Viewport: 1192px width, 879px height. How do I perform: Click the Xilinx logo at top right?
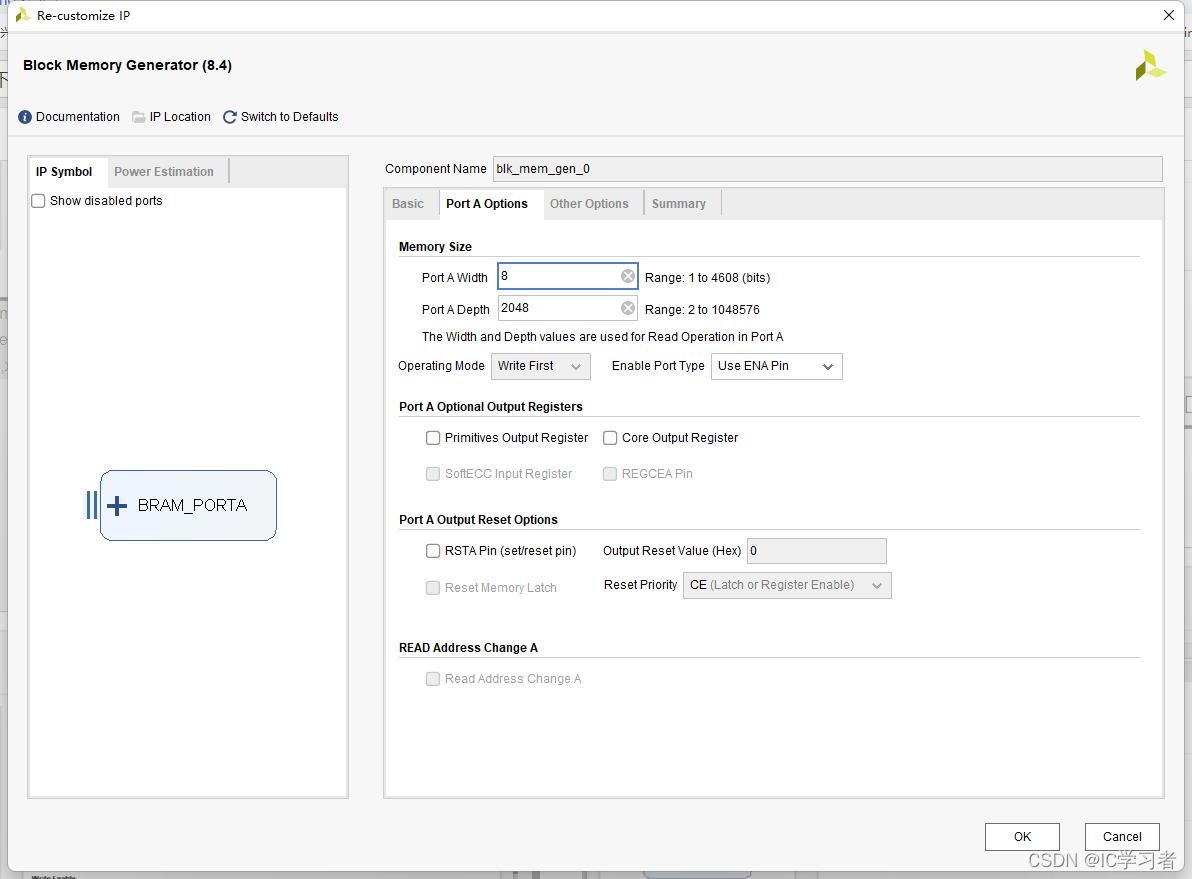pos(1150,65)
